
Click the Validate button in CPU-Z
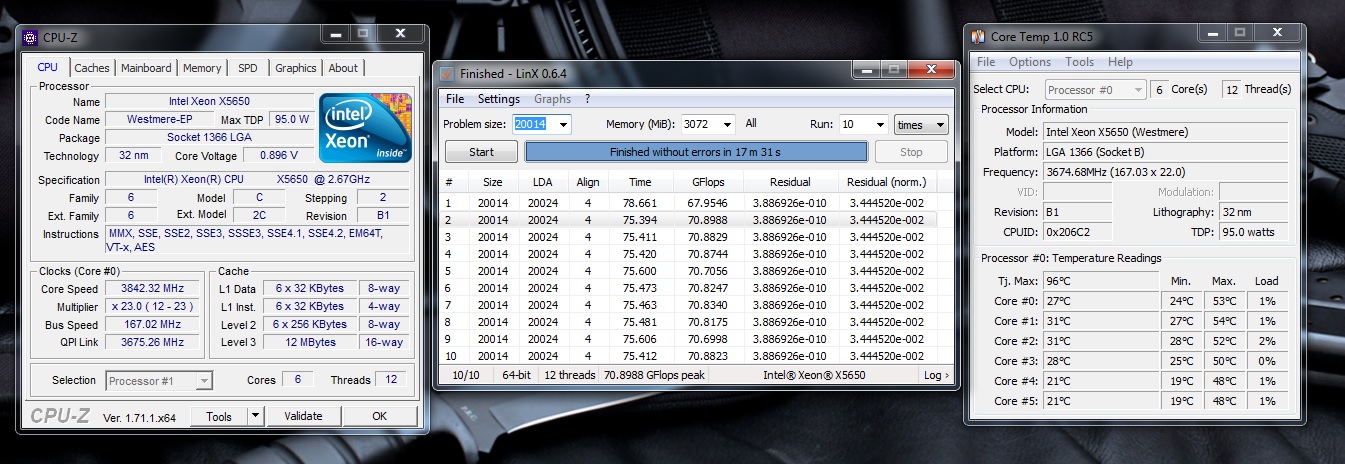click(303, 416)
